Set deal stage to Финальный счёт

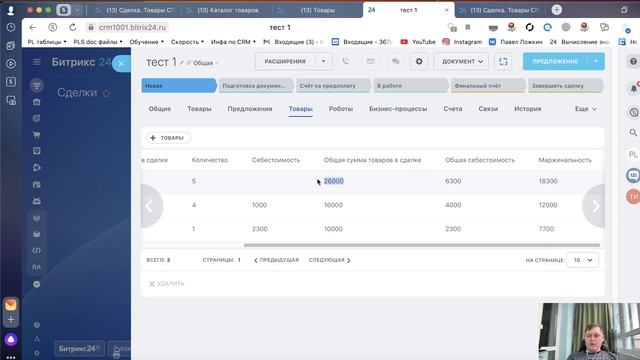487,86
